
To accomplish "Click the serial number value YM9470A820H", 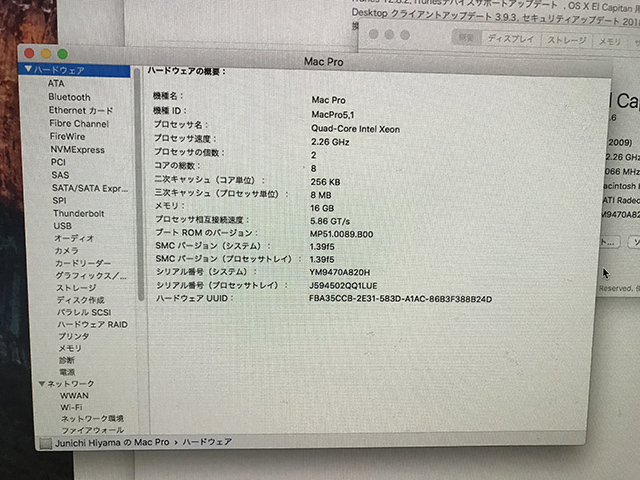I will tap(340, 273).
